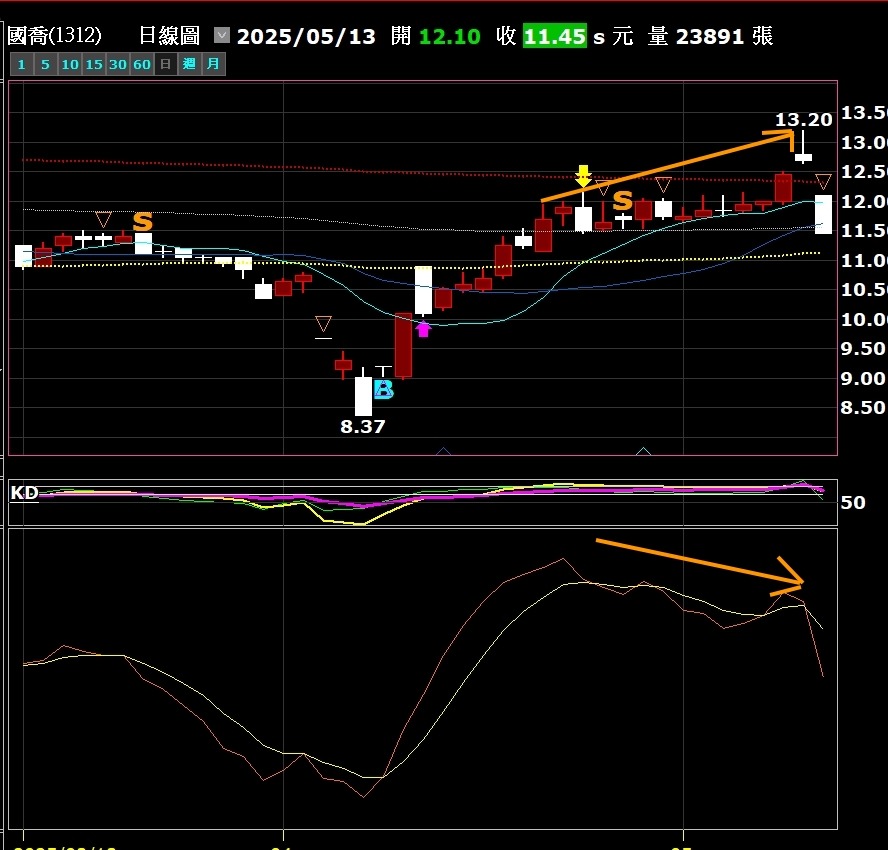Select the 10-minute chart interval
Image resolution: width=888 pixels, height=850 pixels.
click(69, 65)
